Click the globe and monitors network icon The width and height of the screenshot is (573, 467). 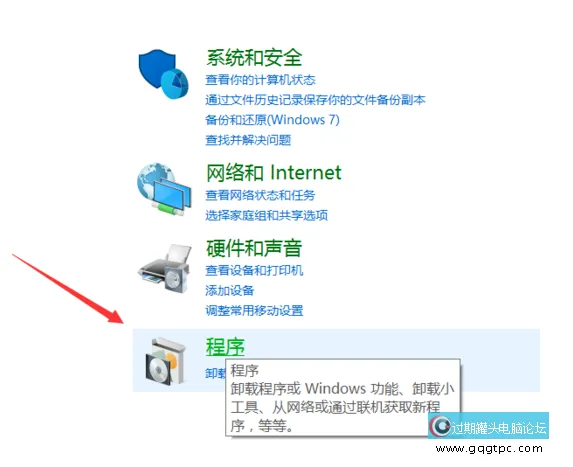(x=164, y=190)
